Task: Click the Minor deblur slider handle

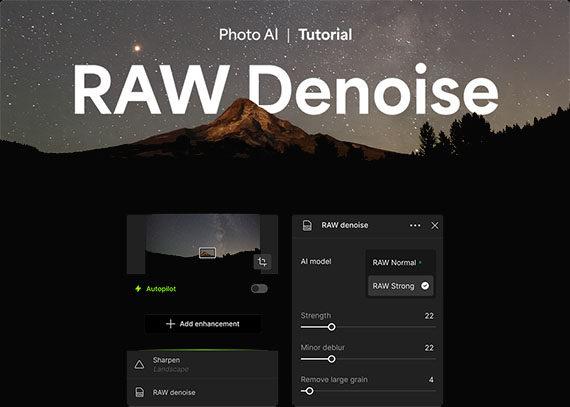Action: point(332,359)
